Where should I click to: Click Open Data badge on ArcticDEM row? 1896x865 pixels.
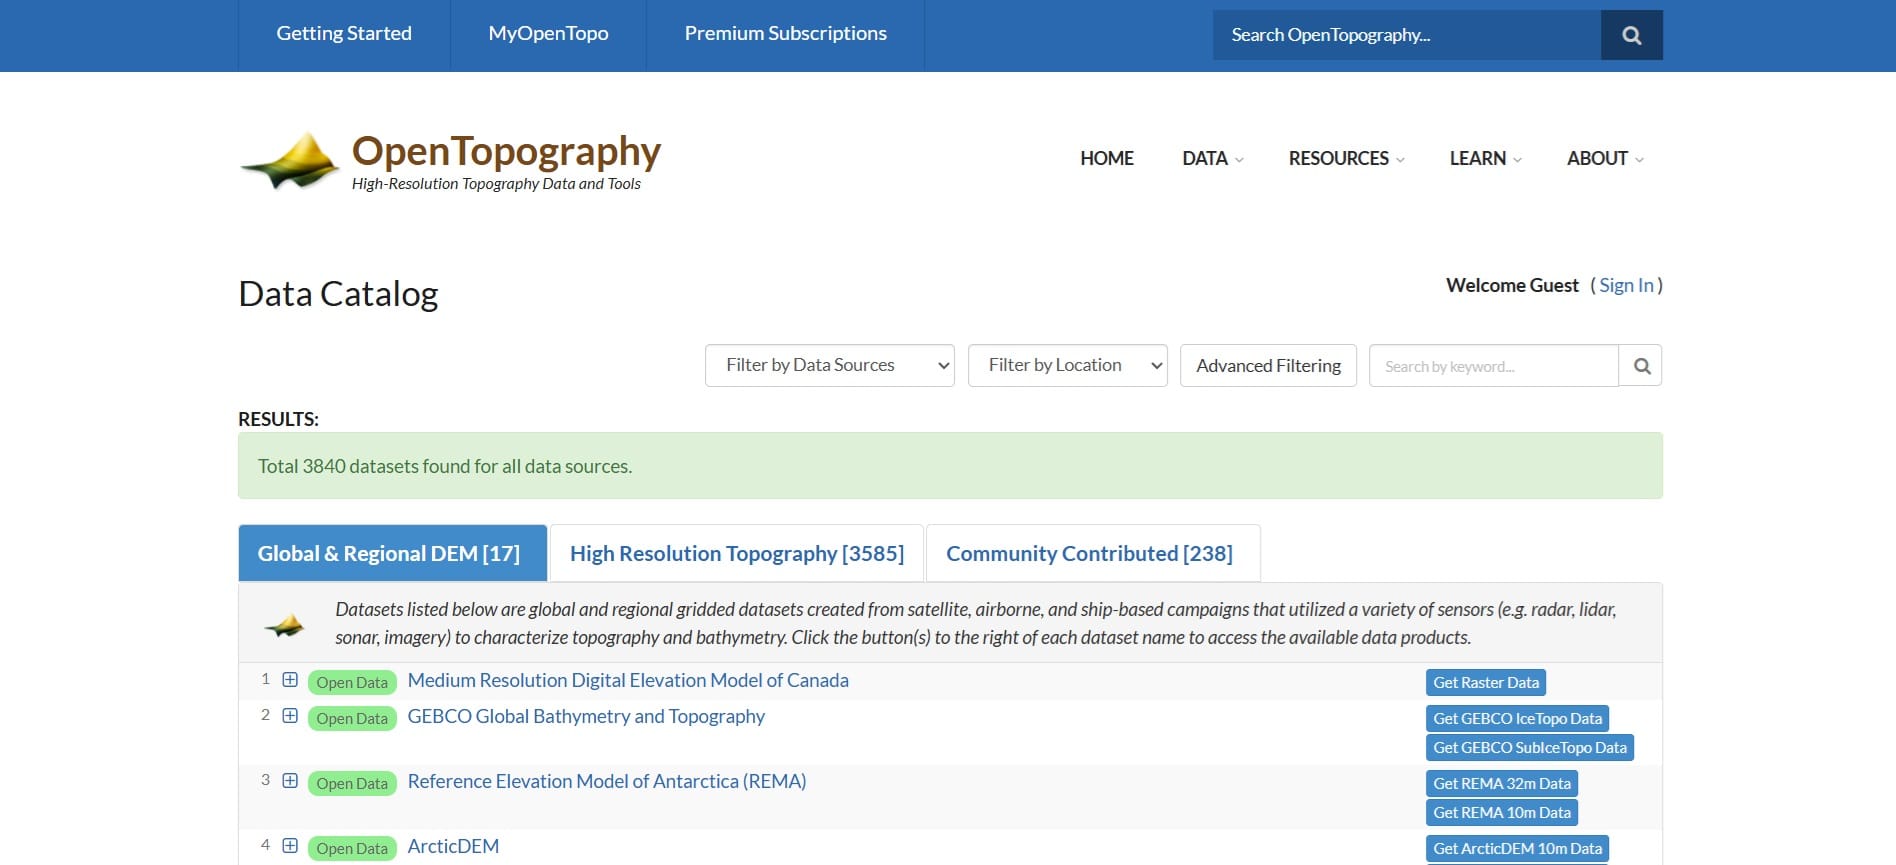point(352,848)
